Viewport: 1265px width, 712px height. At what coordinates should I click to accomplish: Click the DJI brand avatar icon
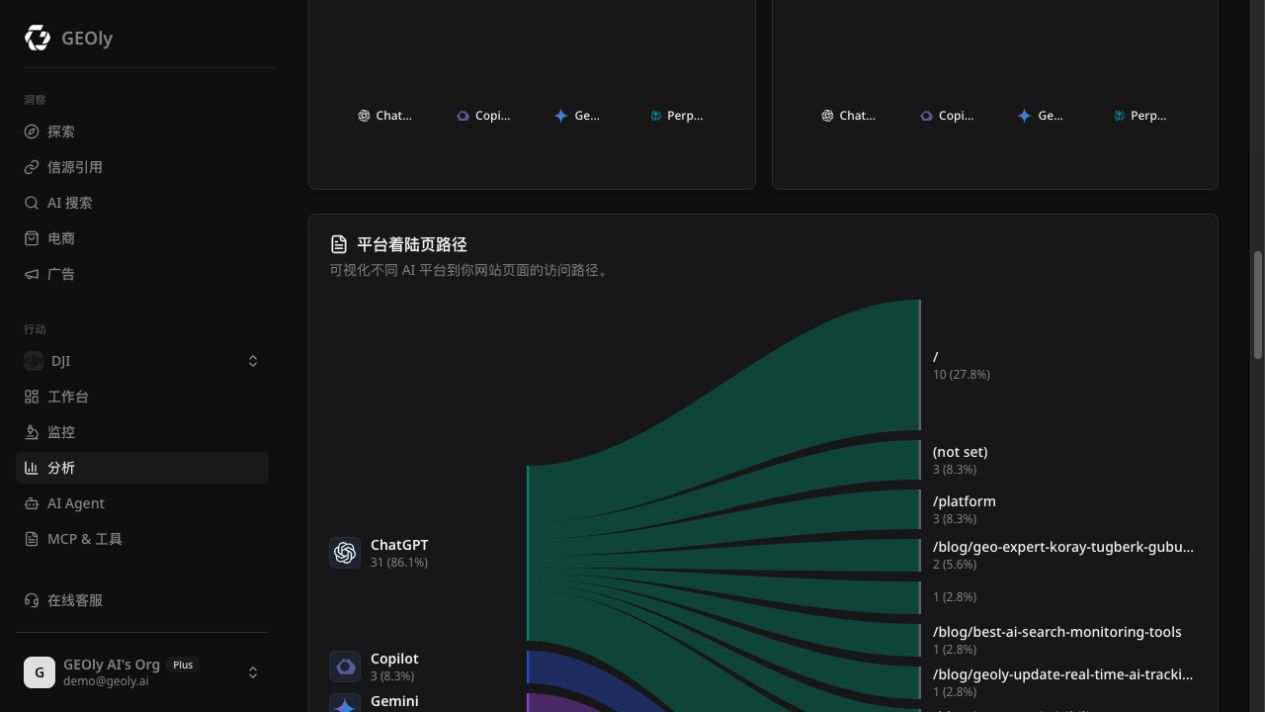[x=34, y=361]
